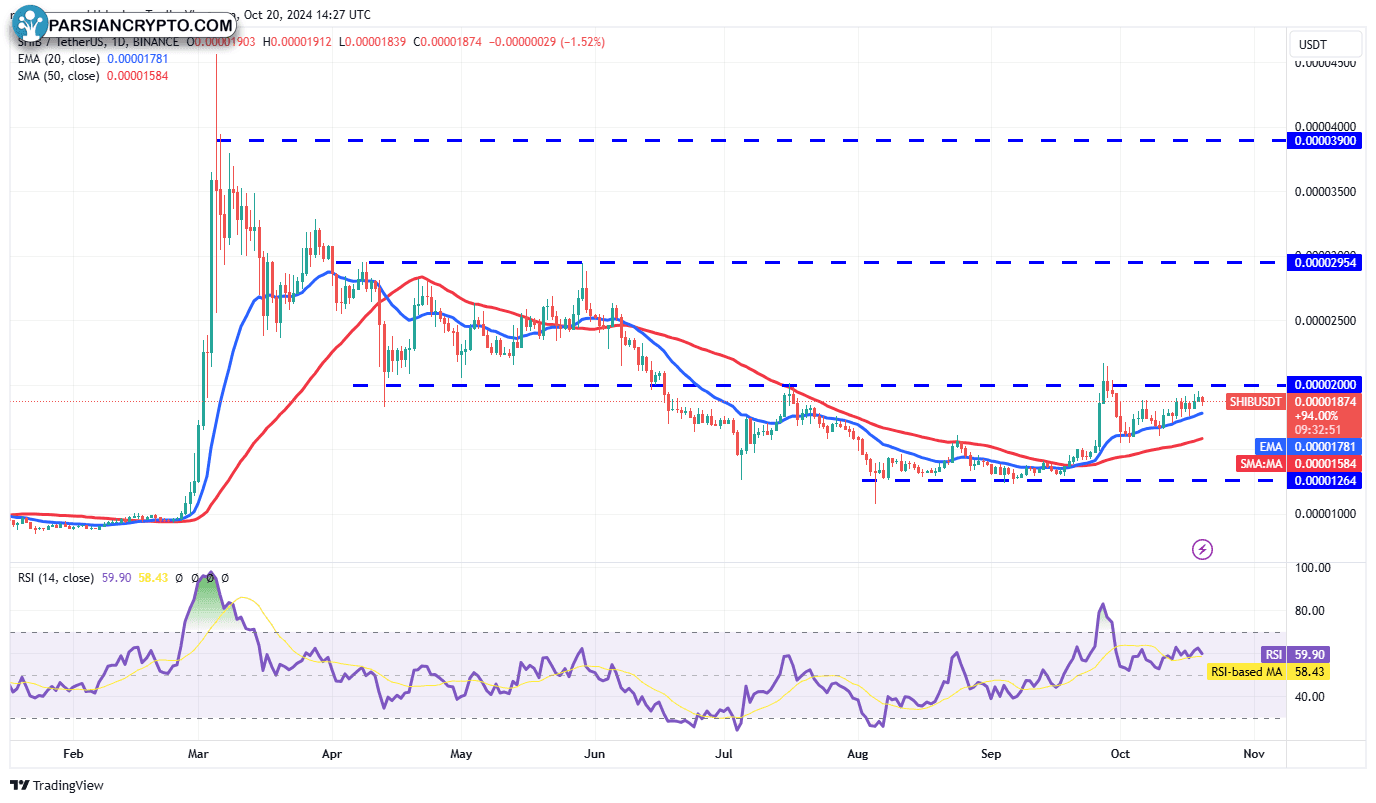
Task: Click the Oct 20, 2024 14:27 UTC timestamp
Action: point(306,15)
